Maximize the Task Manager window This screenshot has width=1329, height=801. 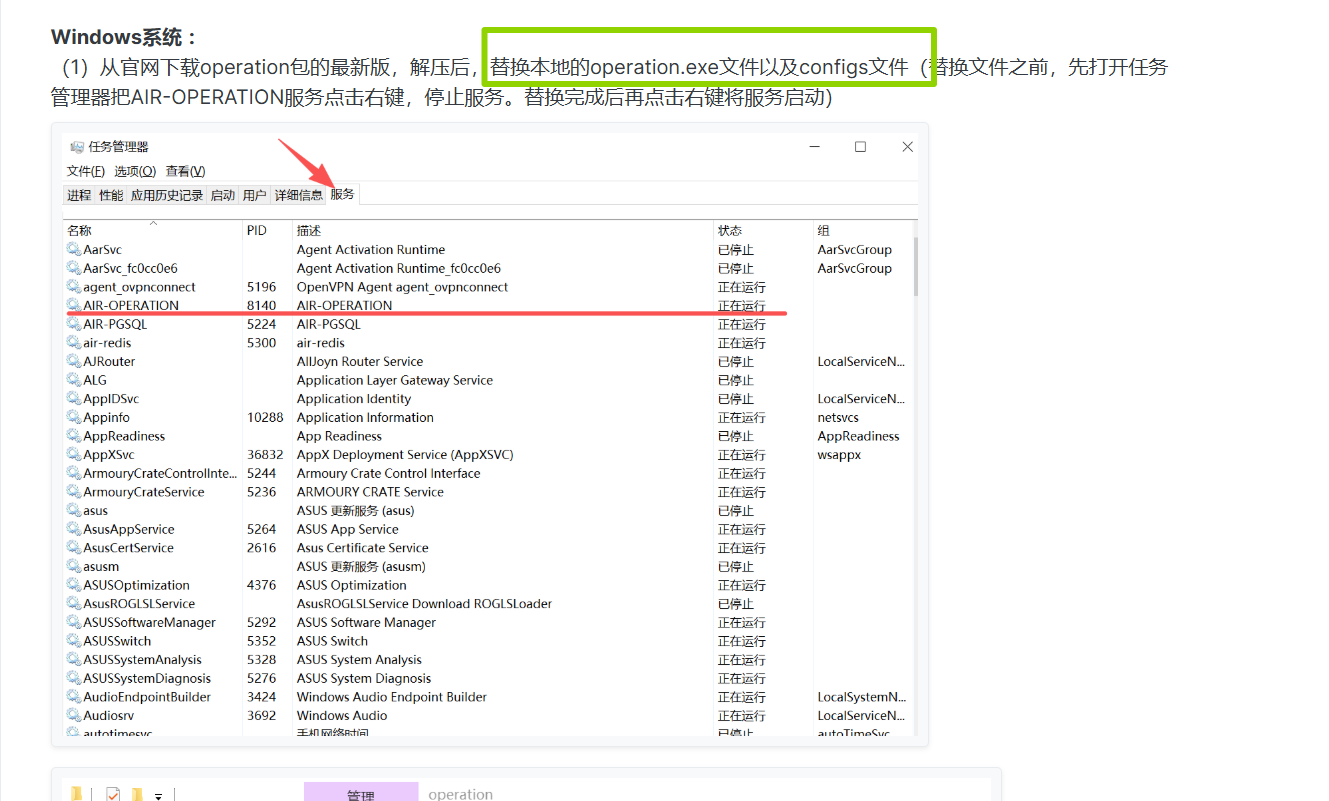coord(860,147)
